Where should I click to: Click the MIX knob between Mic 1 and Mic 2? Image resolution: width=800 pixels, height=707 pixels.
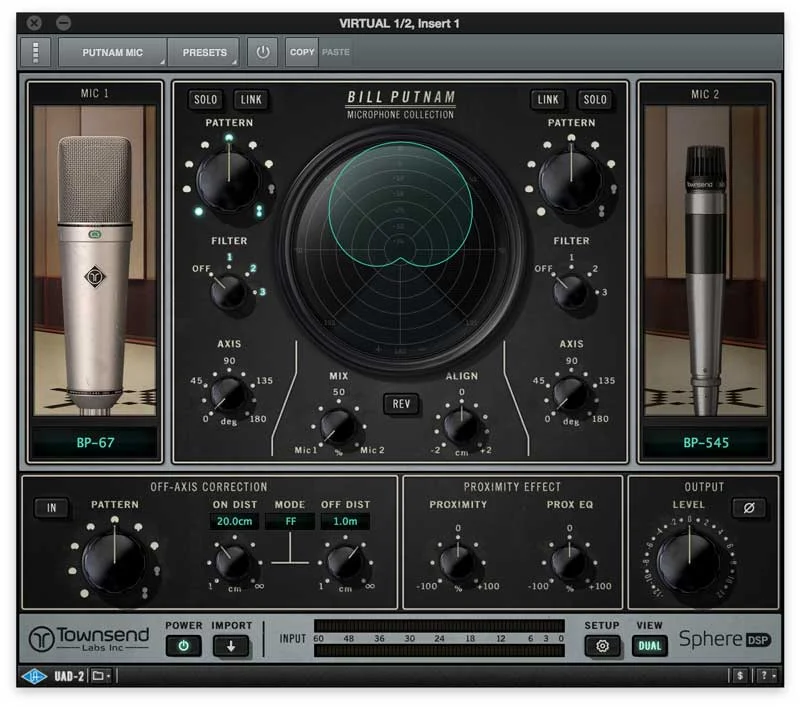tap(338, 426)
